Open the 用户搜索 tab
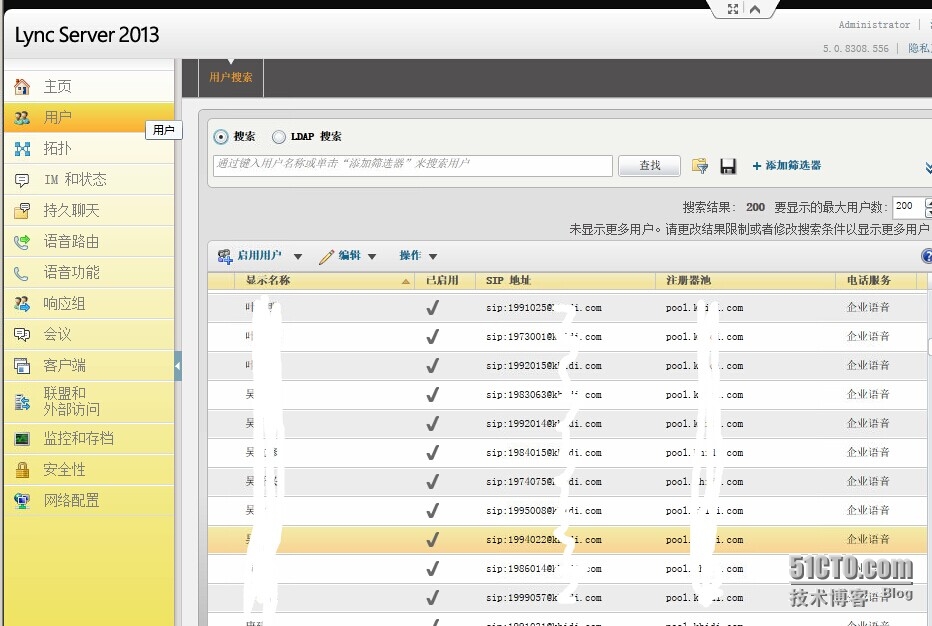The height and width of the screenshot is (626, 932). 231,77
